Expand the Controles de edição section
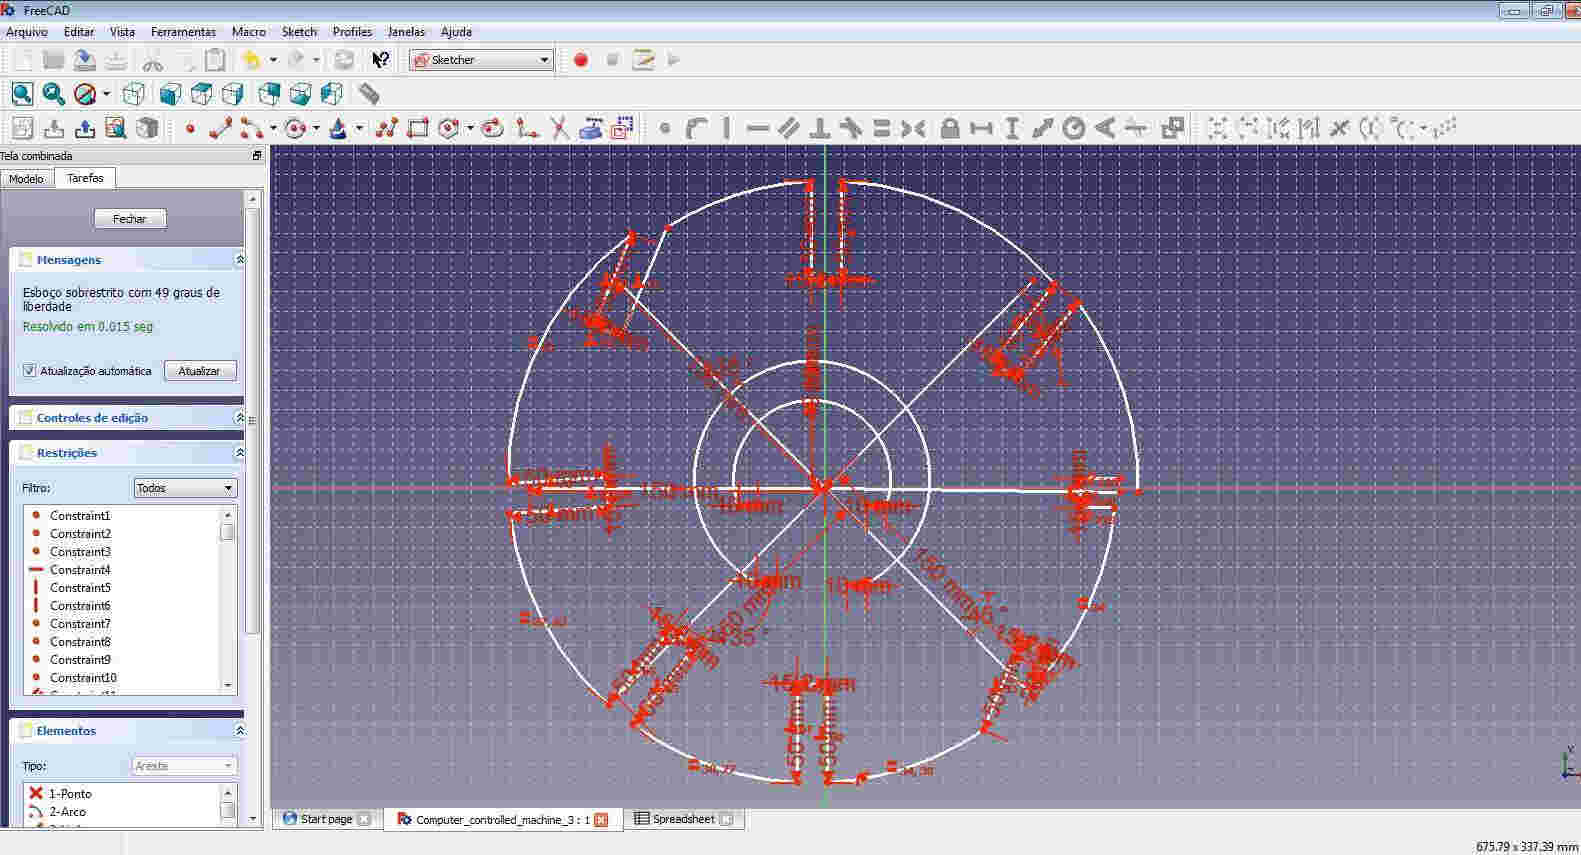The height and width of the screenshot is (855, 1581). point(239,418)
